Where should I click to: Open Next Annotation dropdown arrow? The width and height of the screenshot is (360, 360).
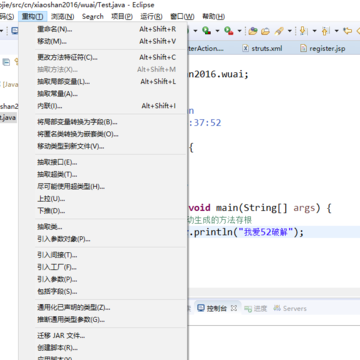(314, 31)
